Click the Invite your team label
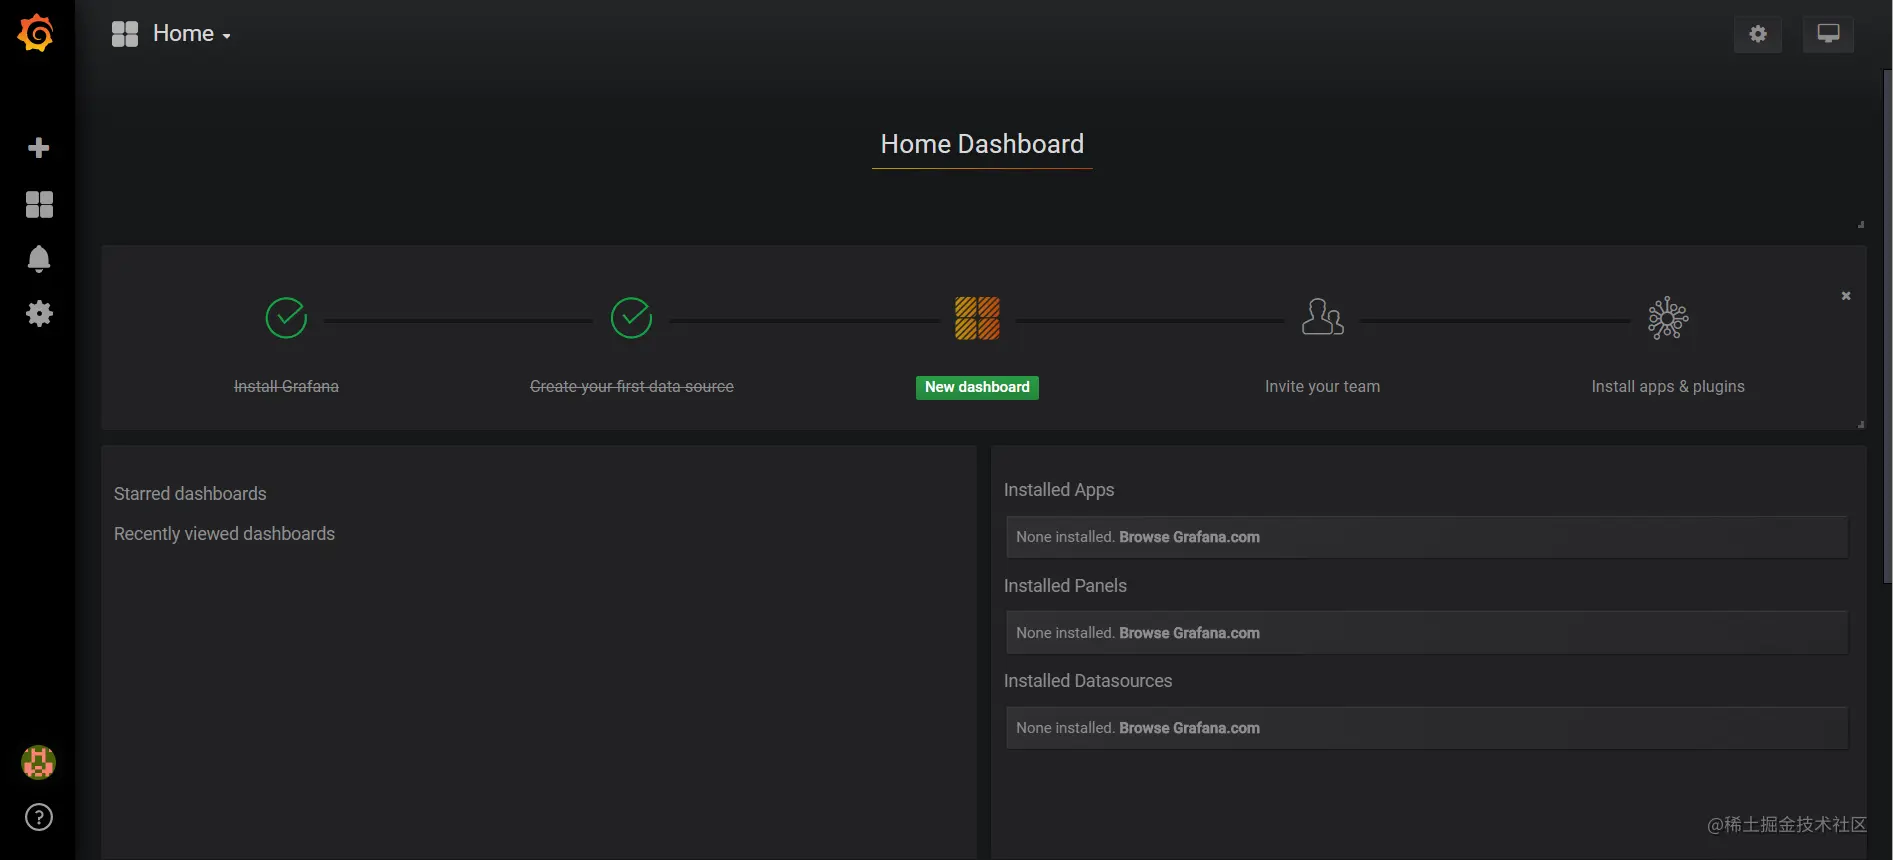 point(1322,387)
